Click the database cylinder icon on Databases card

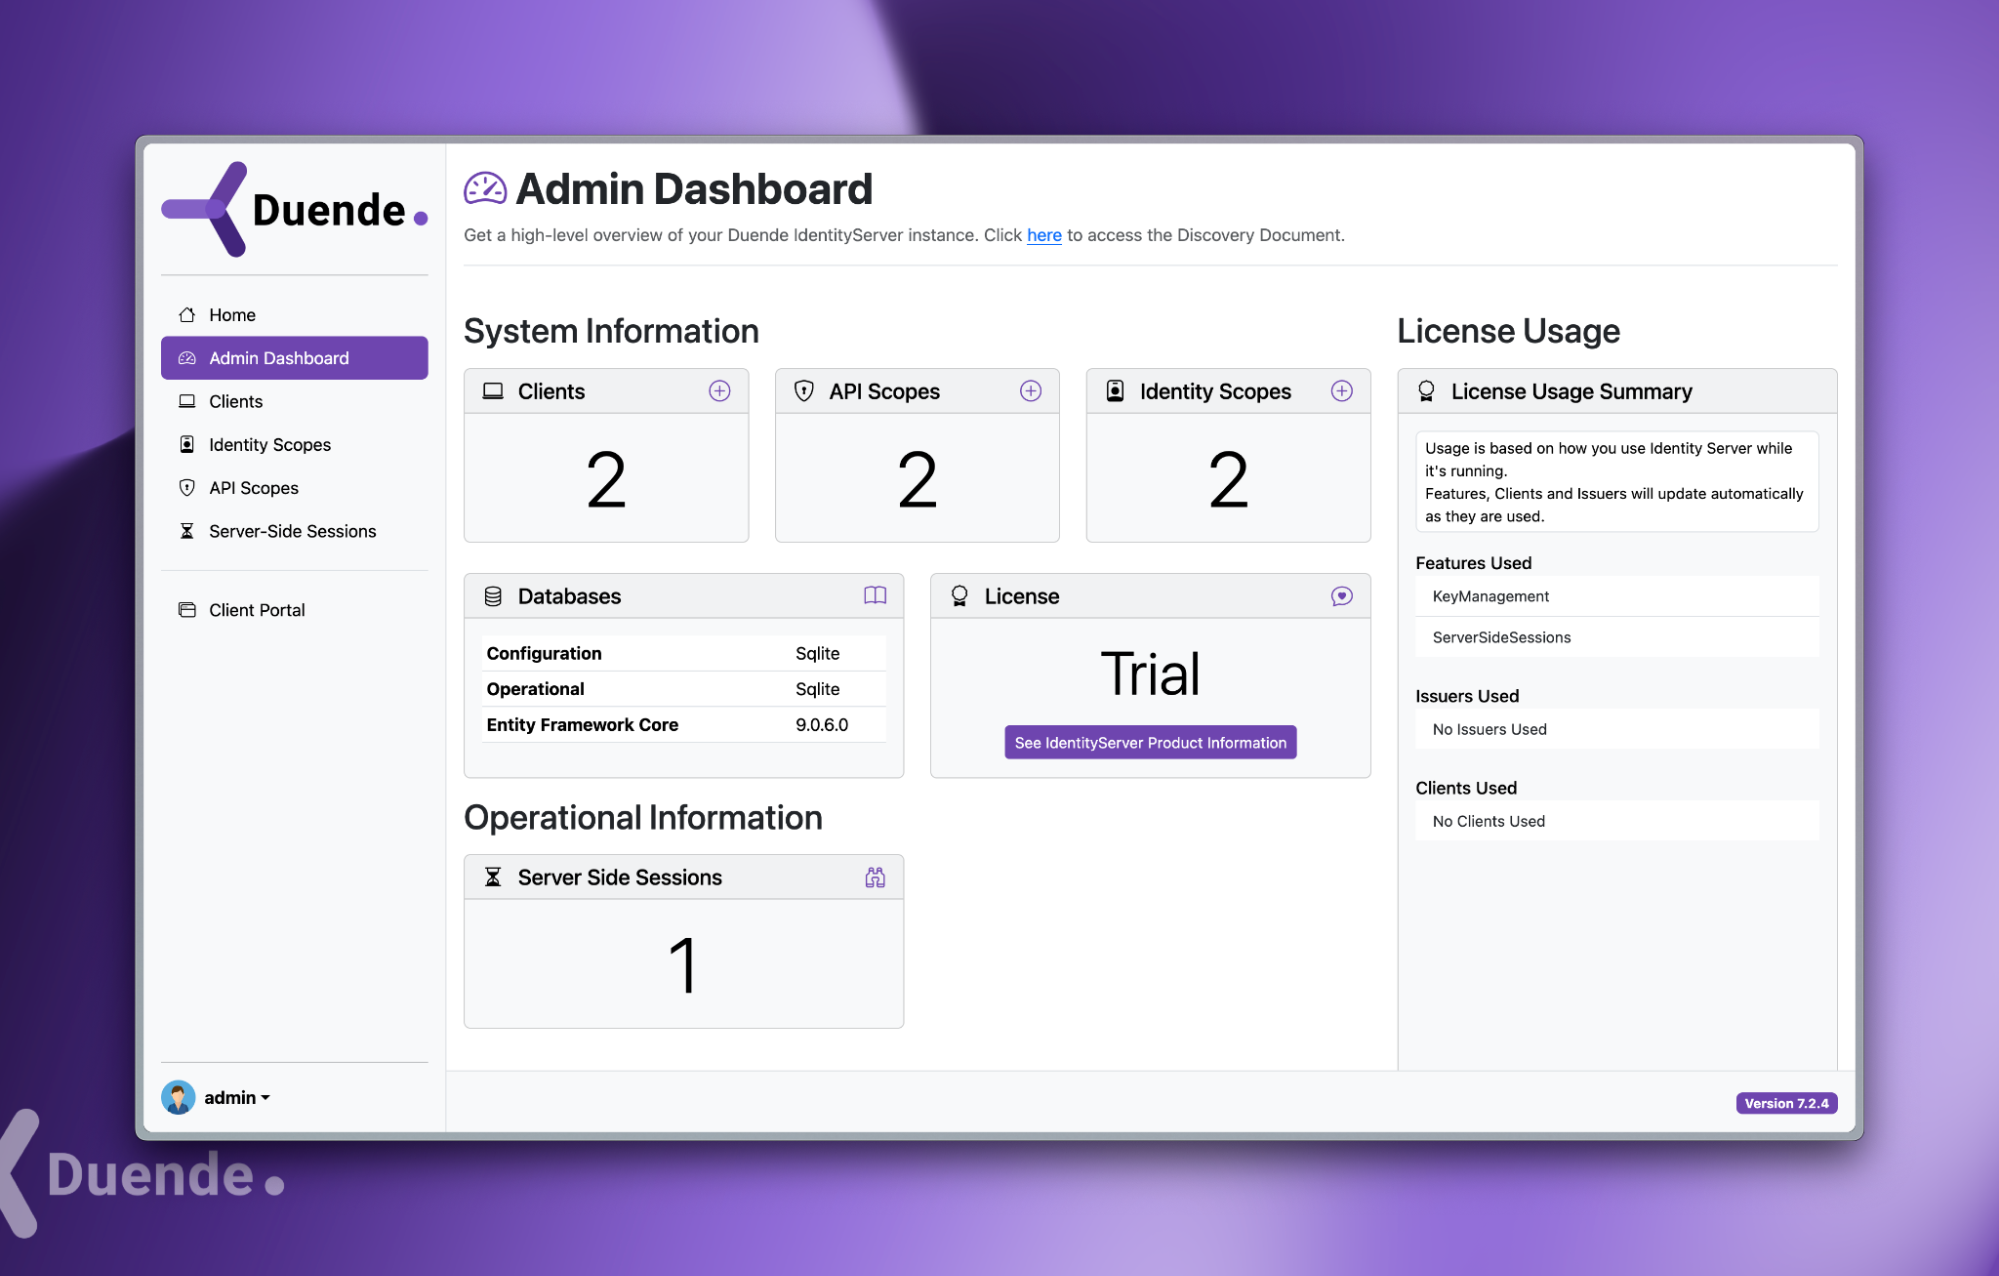coord(493,596)
